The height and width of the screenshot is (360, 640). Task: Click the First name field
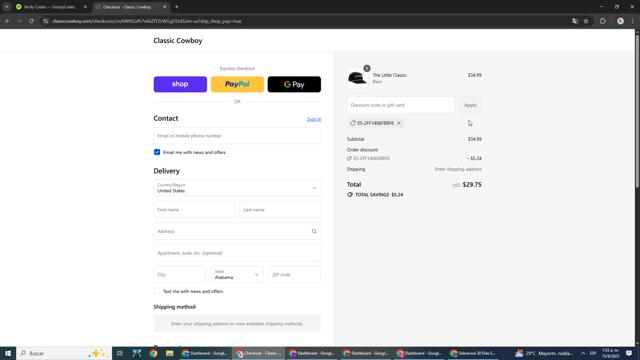[194, 209]
